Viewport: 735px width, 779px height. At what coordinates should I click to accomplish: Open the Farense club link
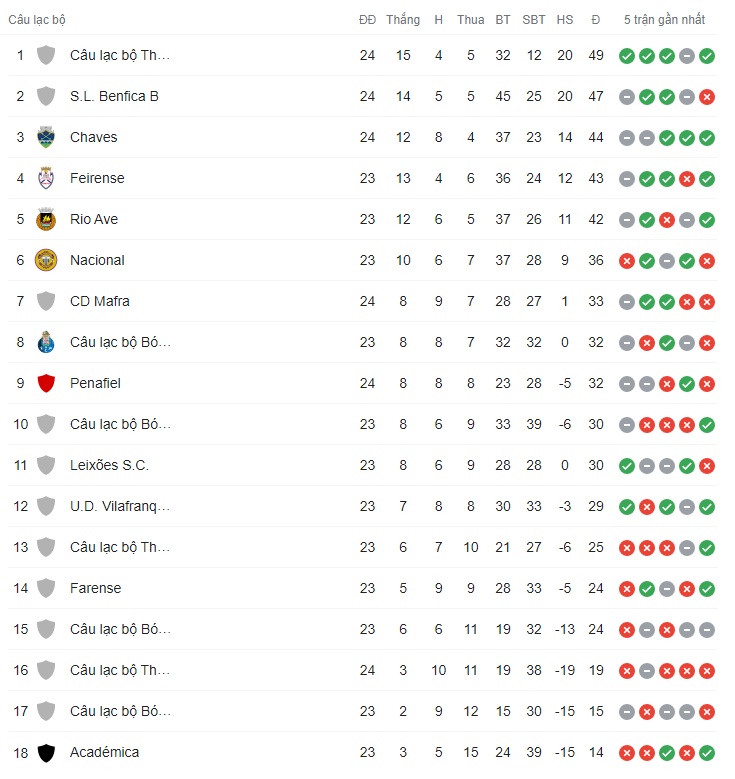(95, 588)
